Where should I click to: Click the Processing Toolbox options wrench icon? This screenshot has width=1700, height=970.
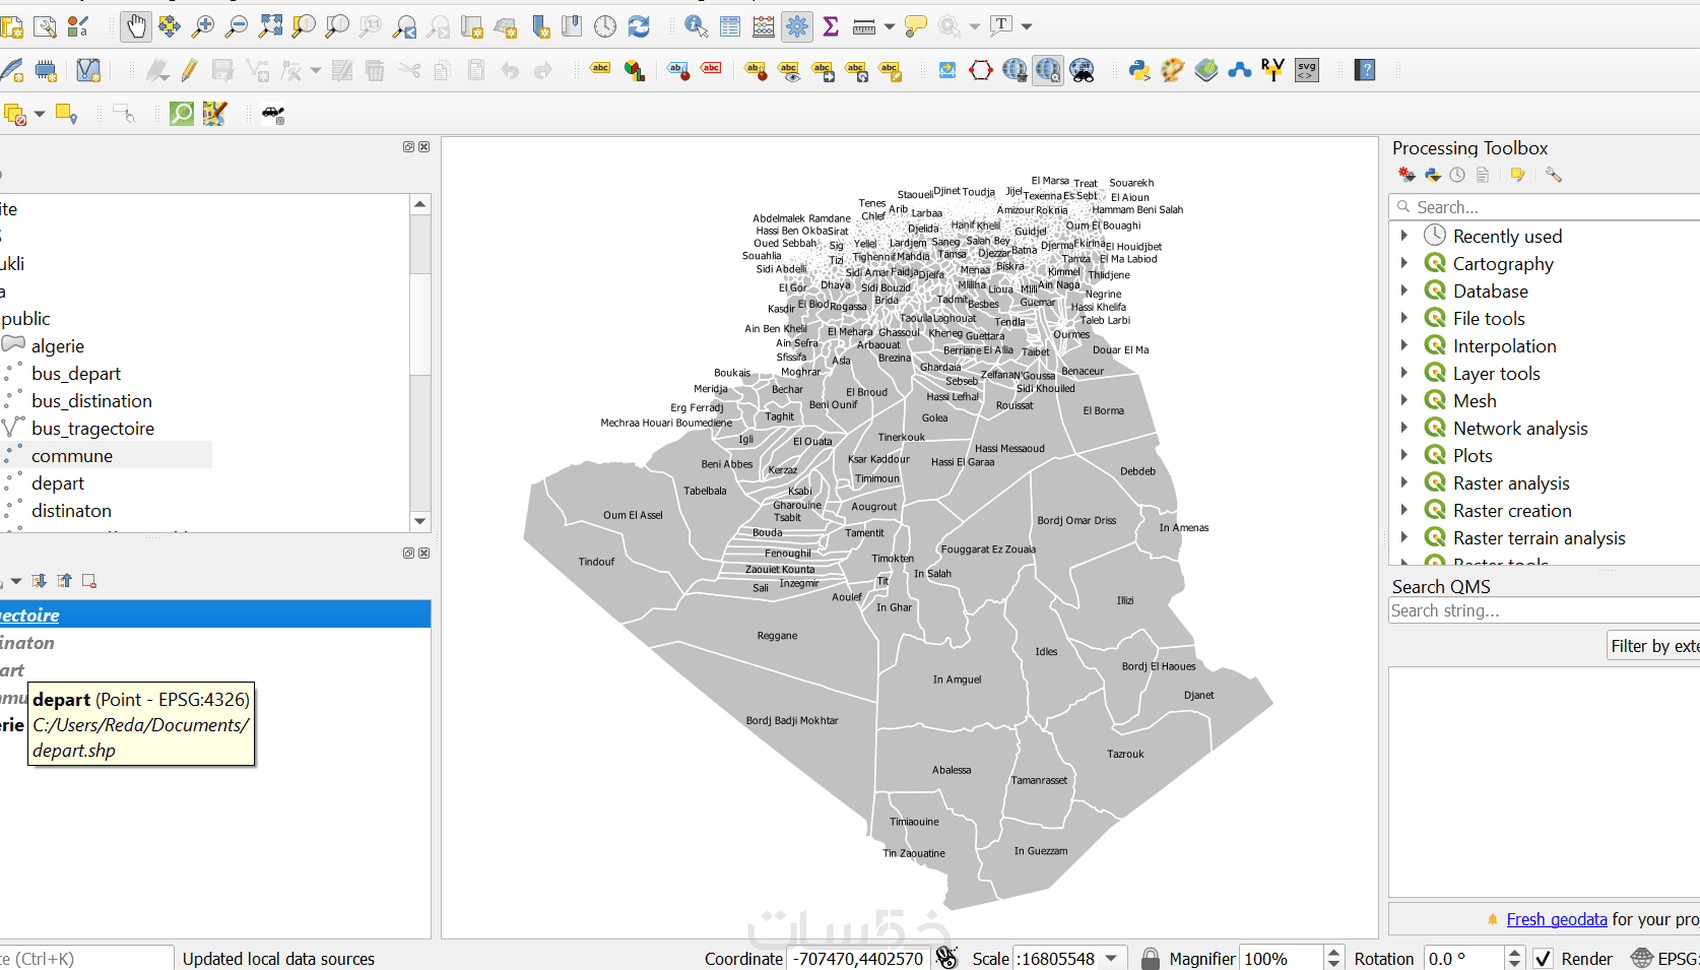[x=1553, y=175]
